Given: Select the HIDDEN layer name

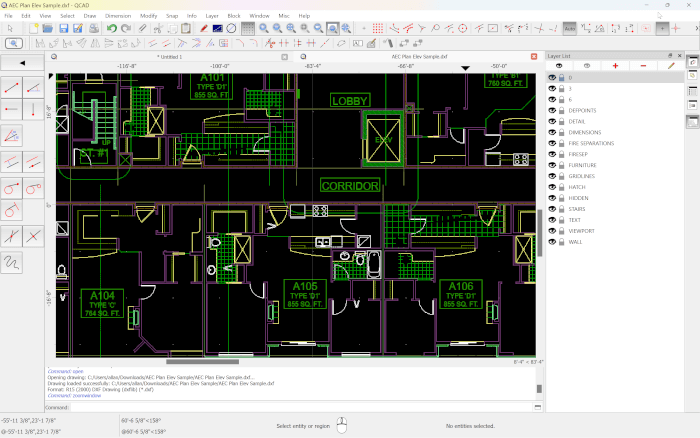Looking at the screenshot, I should pyautogui.click(x=578, y=198).
